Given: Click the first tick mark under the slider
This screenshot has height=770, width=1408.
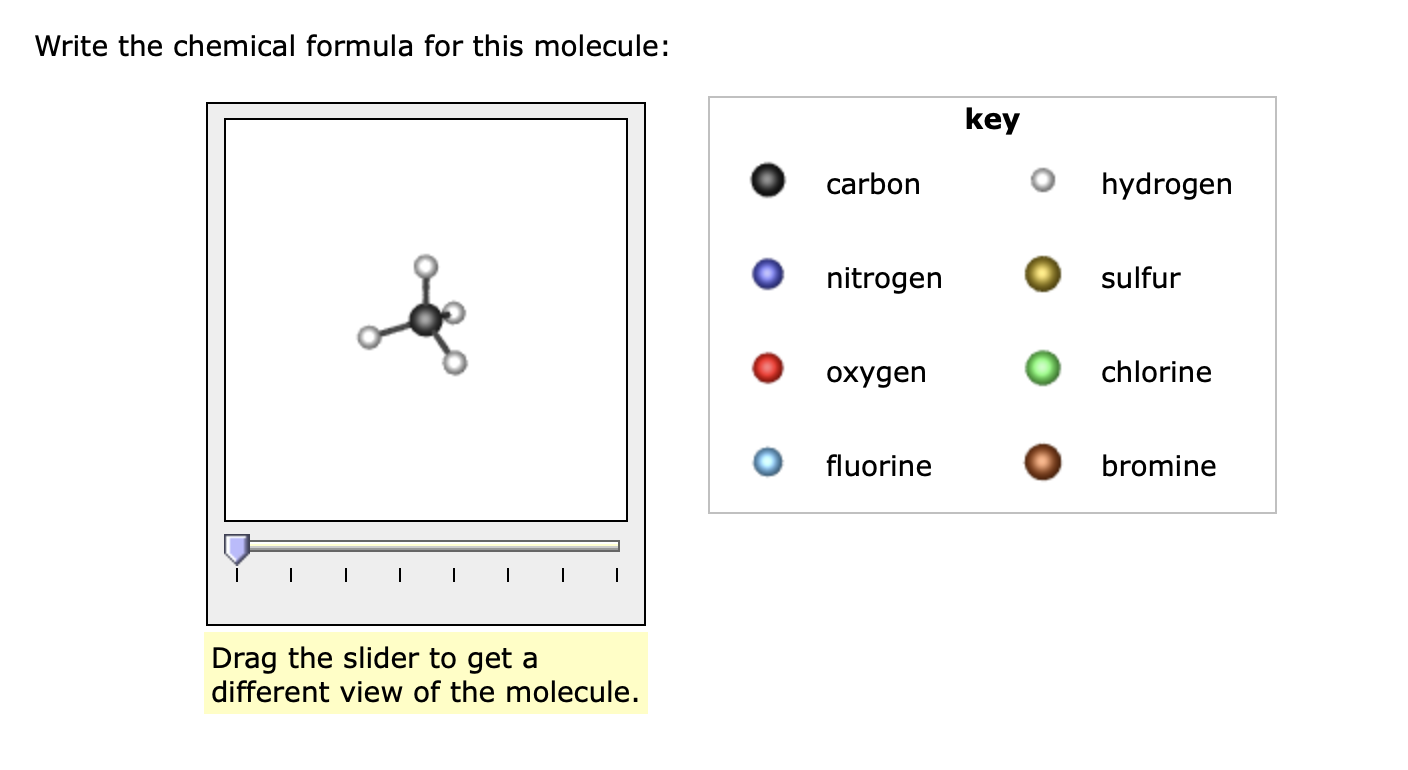Looking at the screenshot, I should point(237,575).
